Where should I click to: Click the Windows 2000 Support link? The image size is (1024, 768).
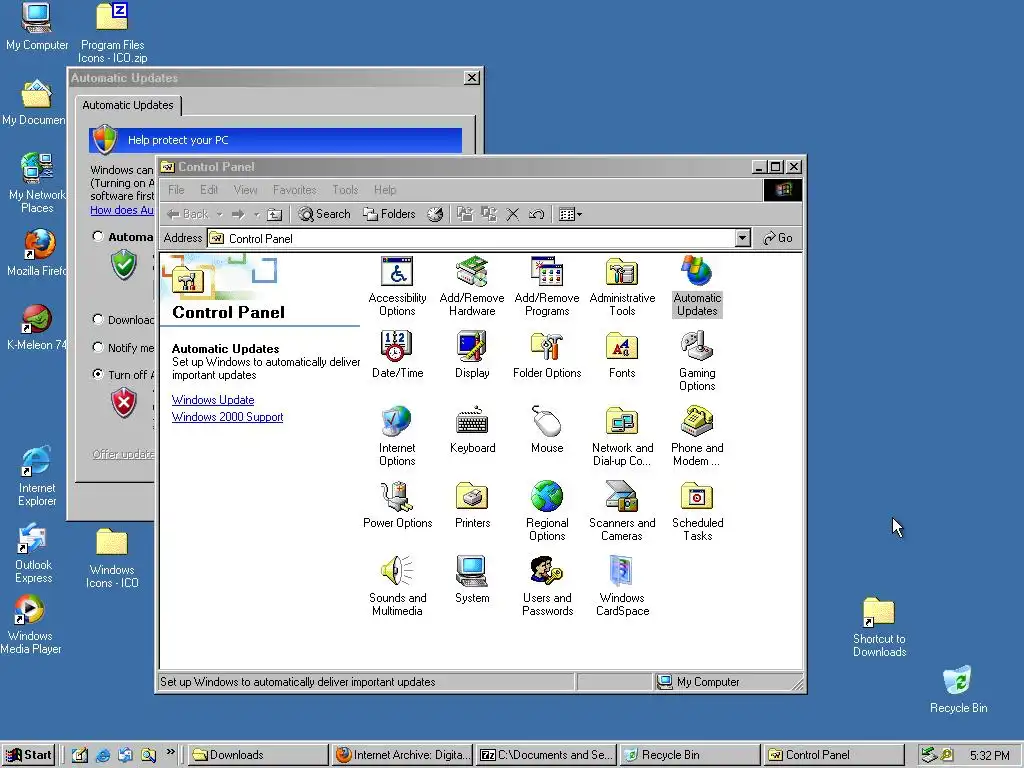[227, 417]
